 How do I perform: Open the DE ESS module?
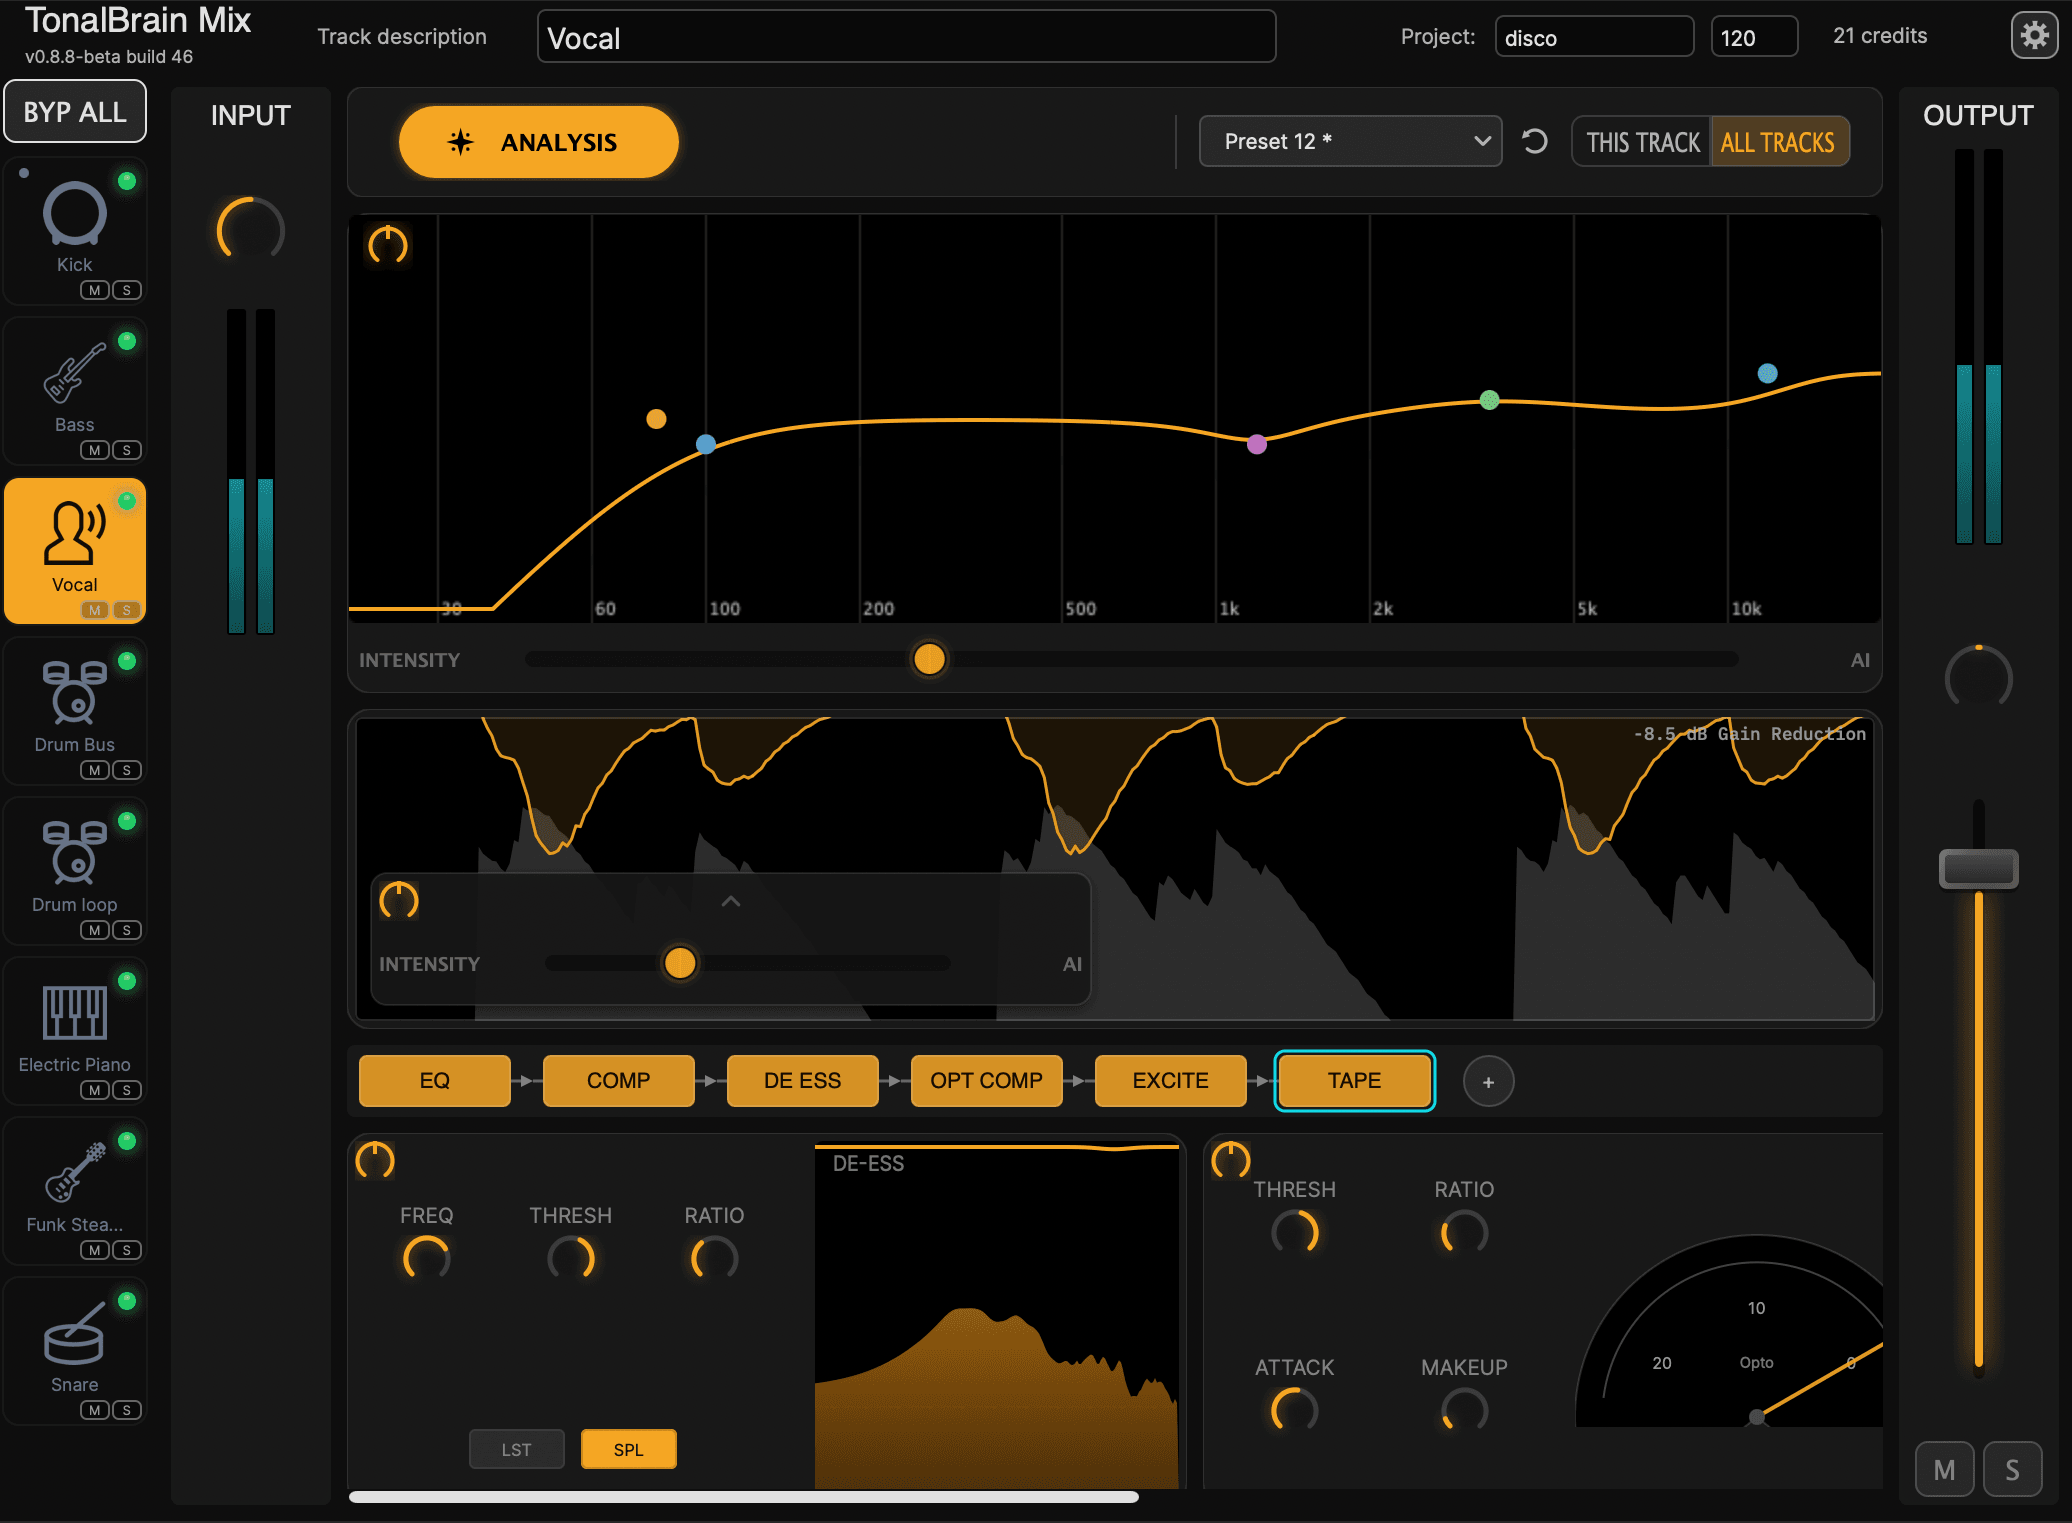(803, 1081)
